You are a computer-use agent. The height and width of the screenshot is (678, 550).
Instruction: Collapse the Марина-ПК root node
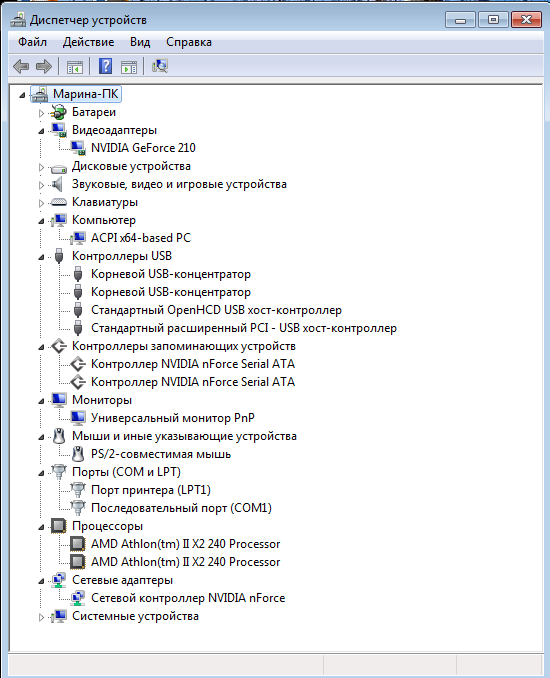point(22,95)
